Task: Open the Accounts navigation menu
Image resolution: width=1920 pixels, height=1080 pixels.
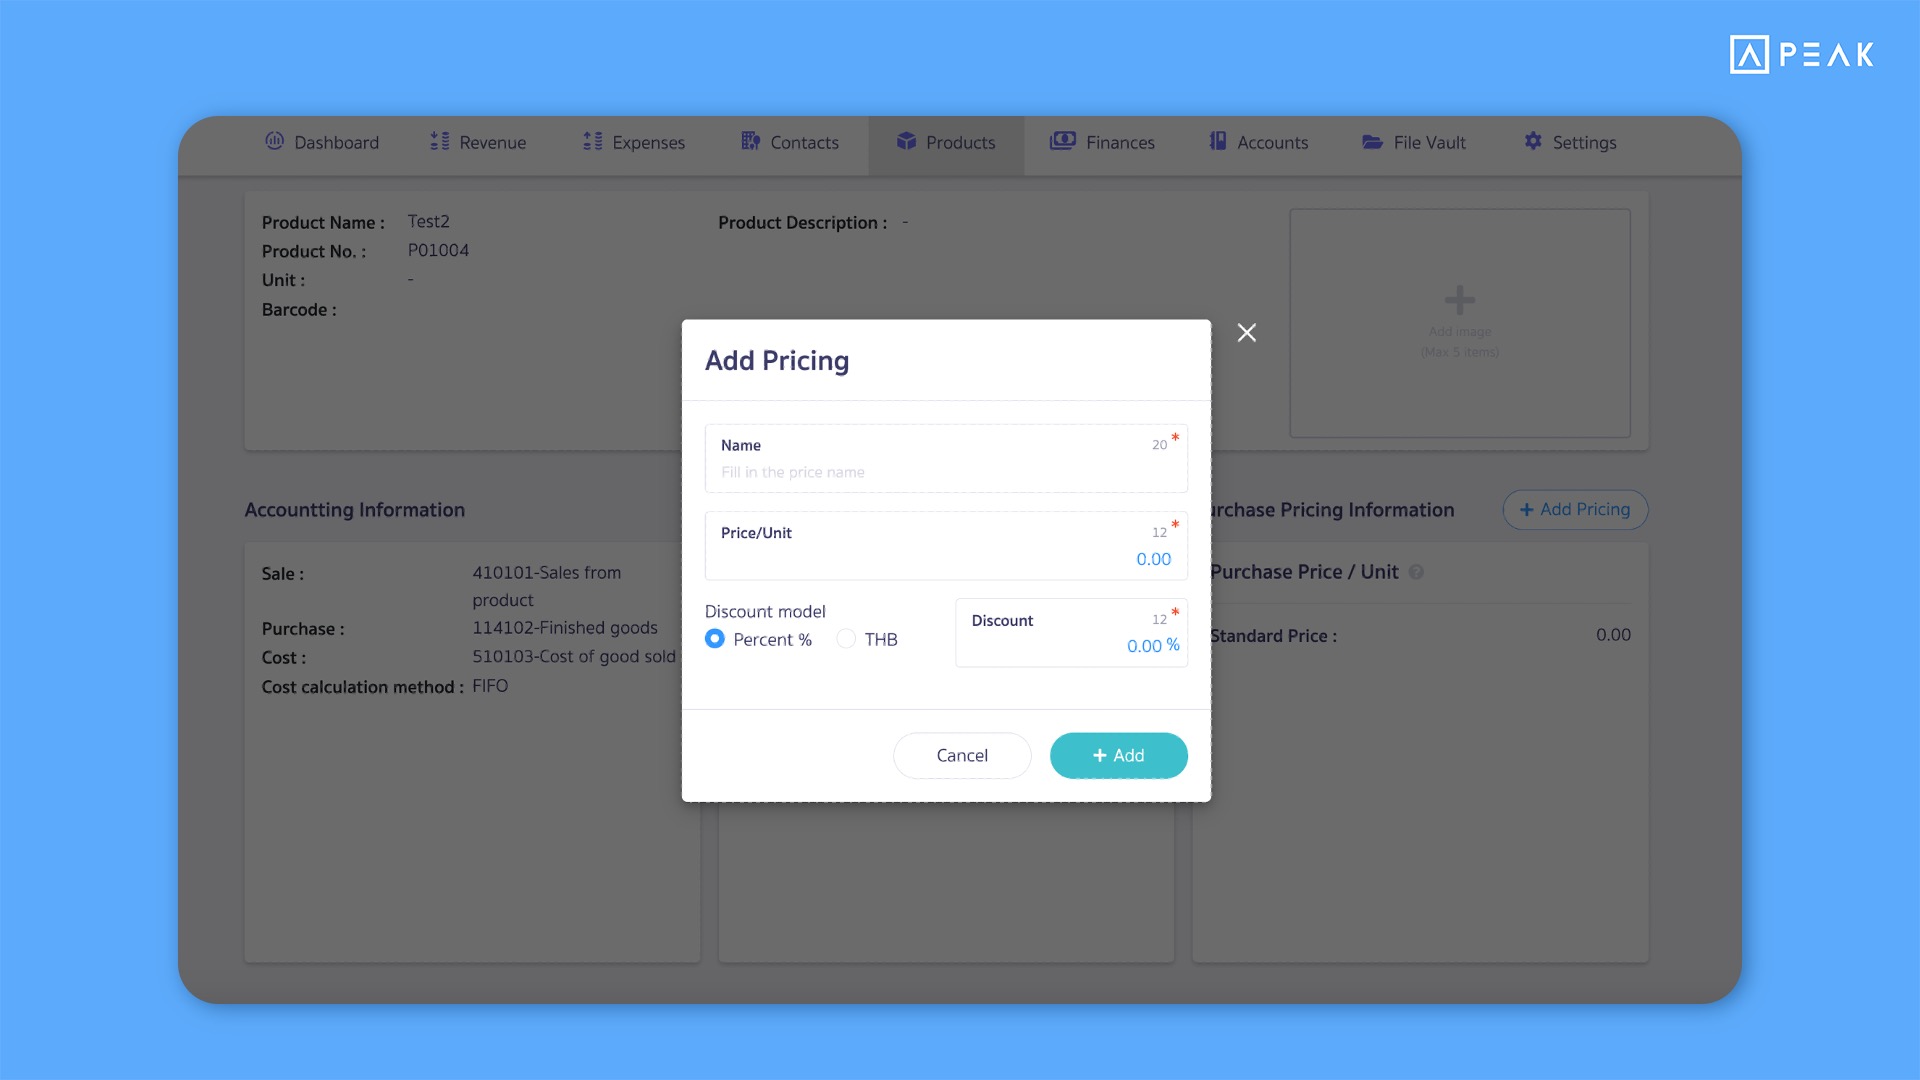Action: tap(1258, 141)
